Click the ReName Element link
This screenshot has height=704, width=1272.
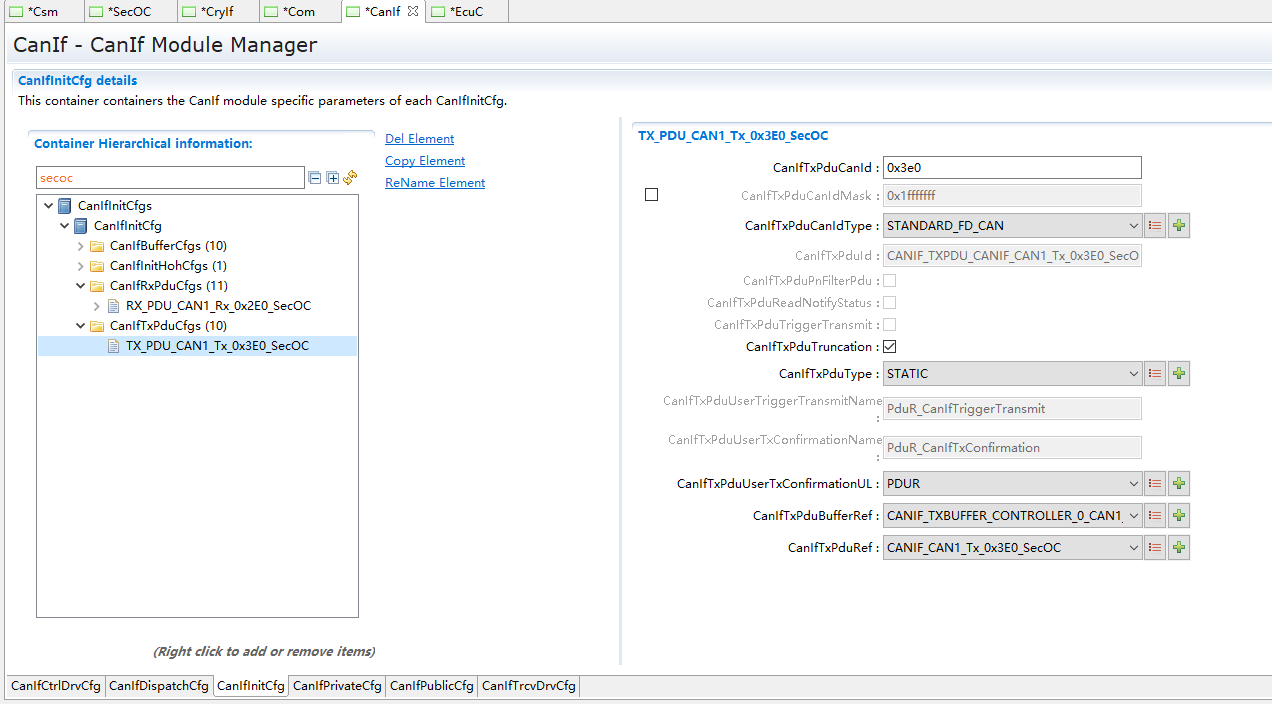tap(435, 183)
